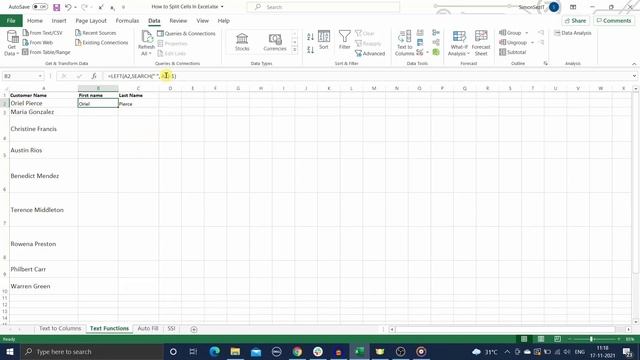The height and width of the screenshot is (360, 640).
Task: Select the Stocks data type
Action: (242, 42)
